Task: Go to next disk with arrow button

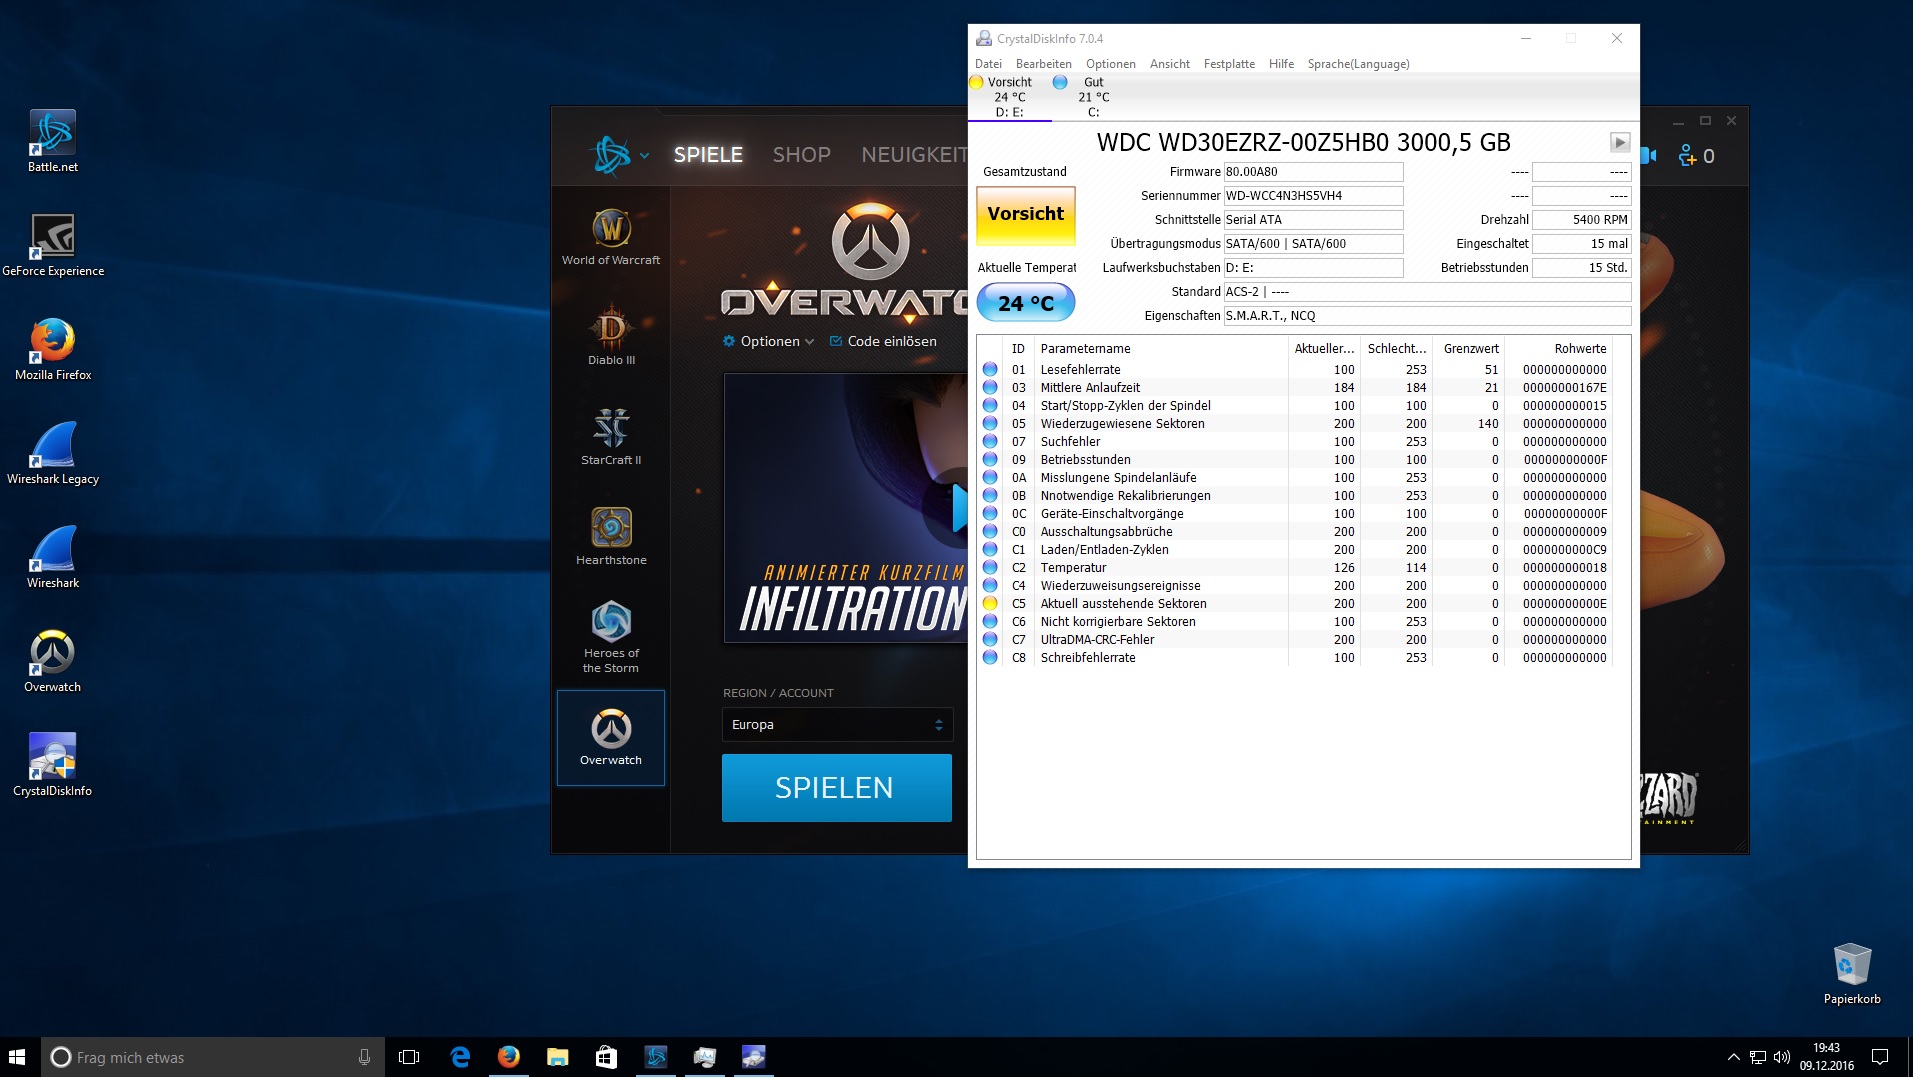Action: point(1620,143)
